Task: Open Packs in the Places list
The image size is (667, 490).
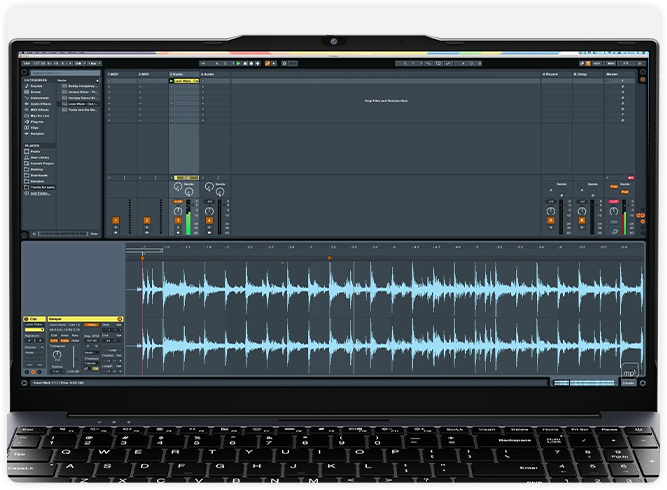Action: click(35, 152)
